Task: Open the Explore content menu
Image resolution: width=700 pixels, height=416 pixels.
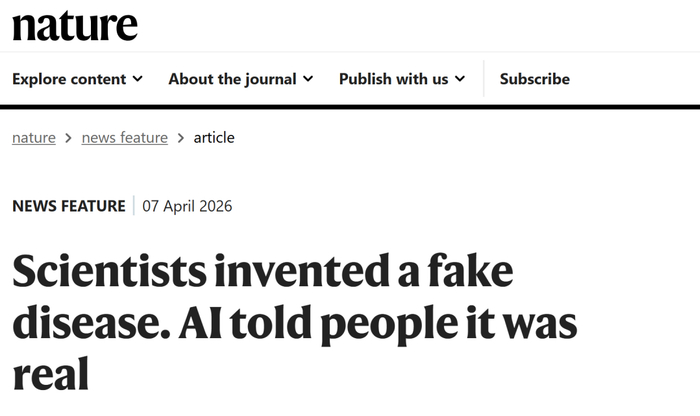Action: click(77, 79)
